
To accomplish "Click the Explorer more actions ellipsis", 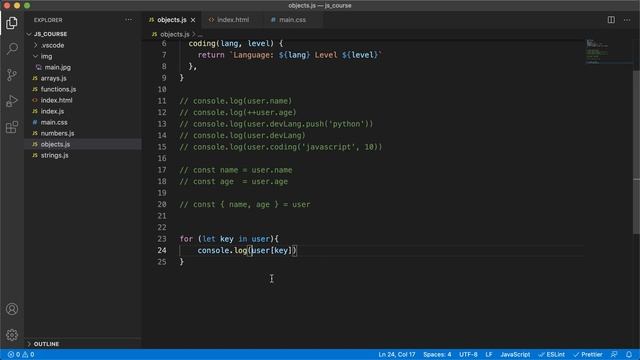I will [129, 20].
